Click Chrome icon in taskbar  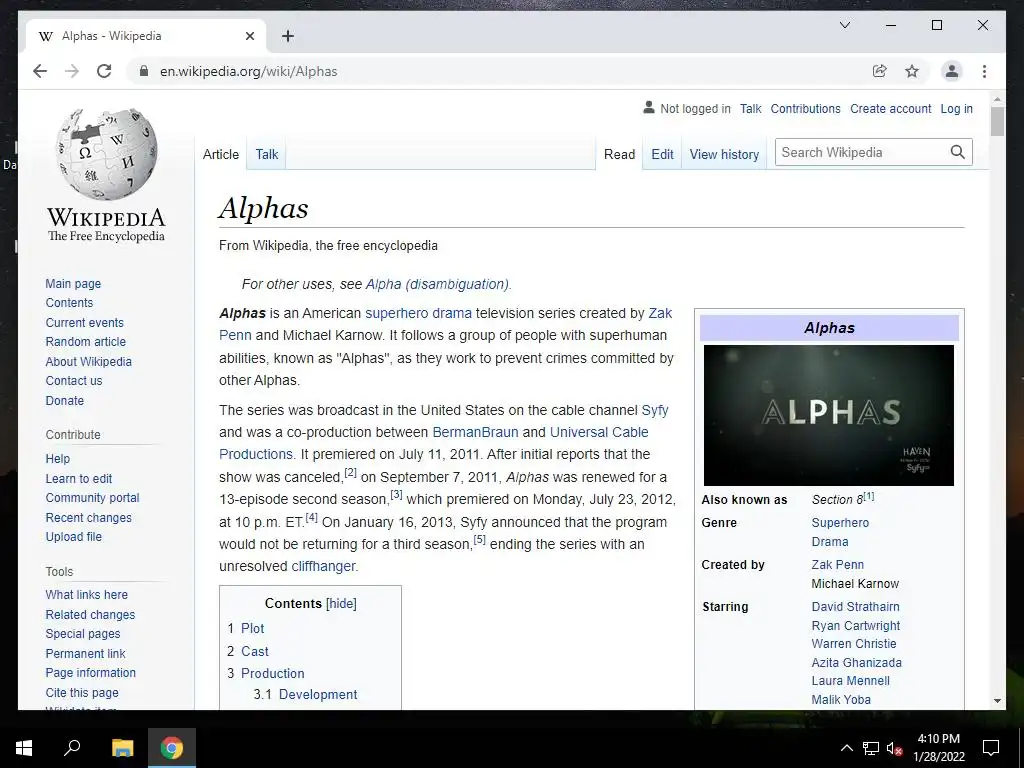coord(172,748)
